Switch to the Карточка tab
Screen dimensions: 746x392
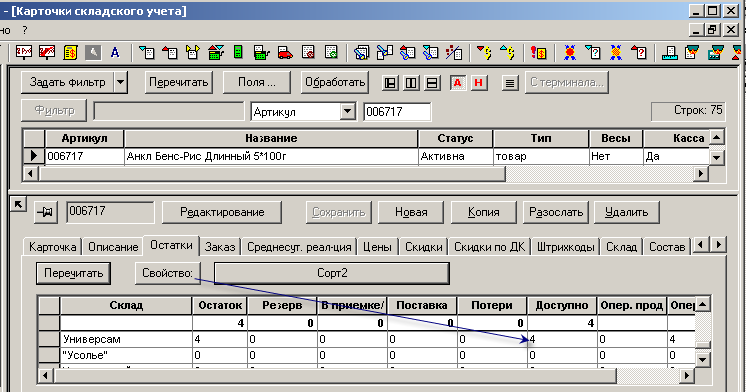pyautogui.click(x=52, y=247)
